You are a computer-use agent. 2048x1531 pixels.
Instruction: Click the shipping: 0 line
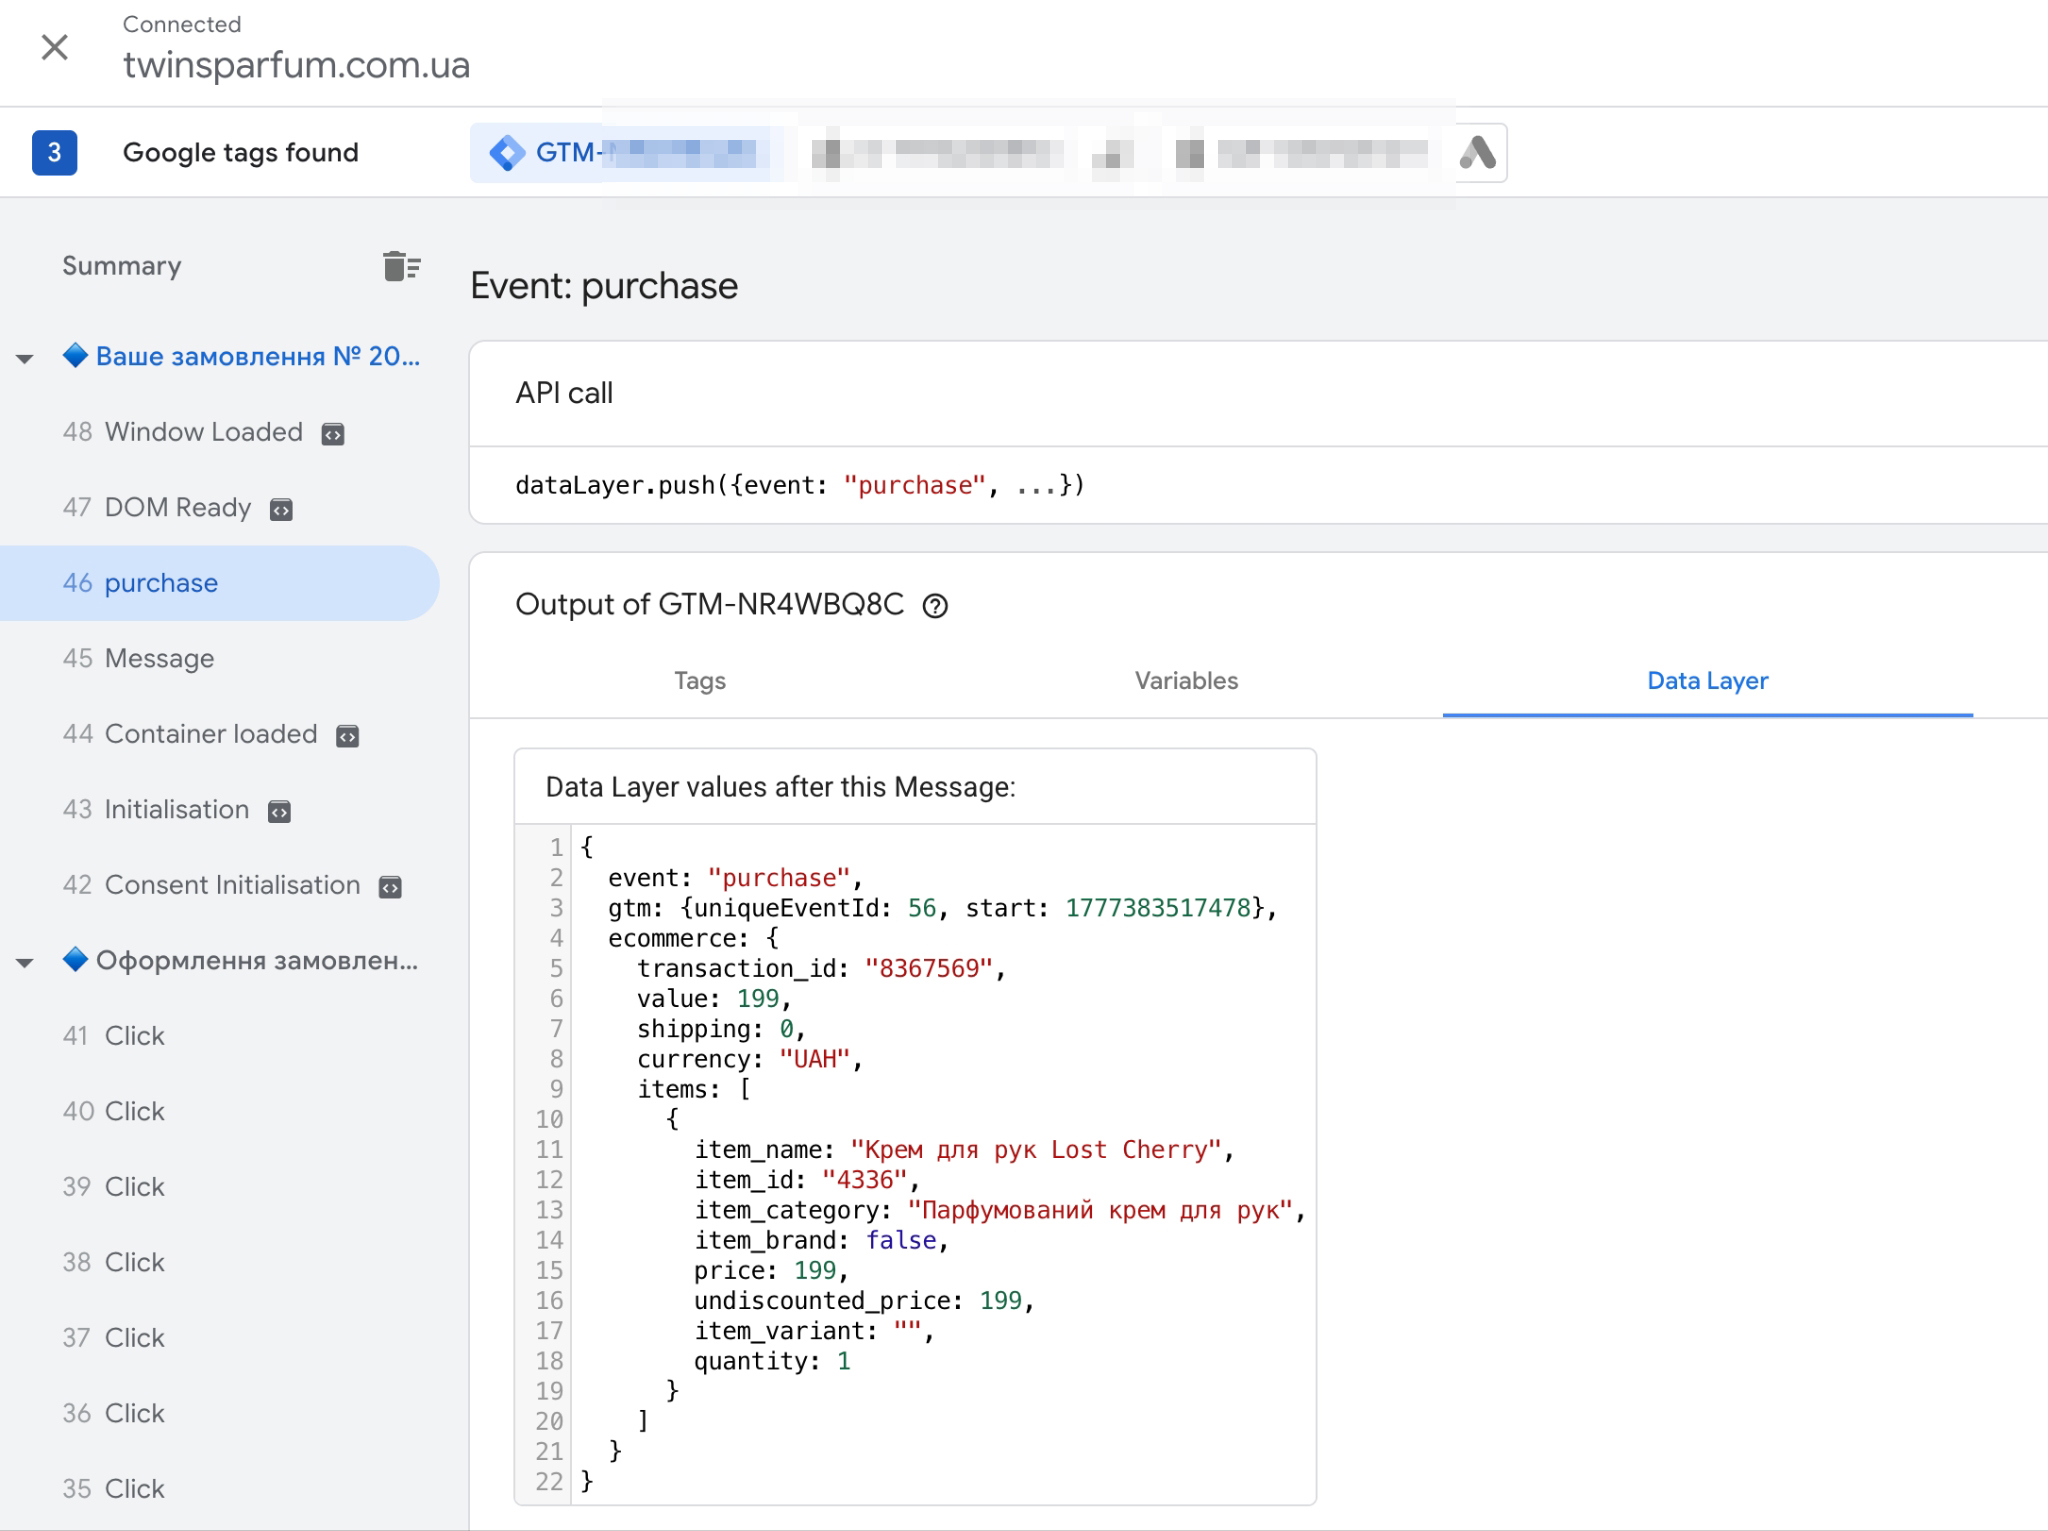[x=721, y=1030]
